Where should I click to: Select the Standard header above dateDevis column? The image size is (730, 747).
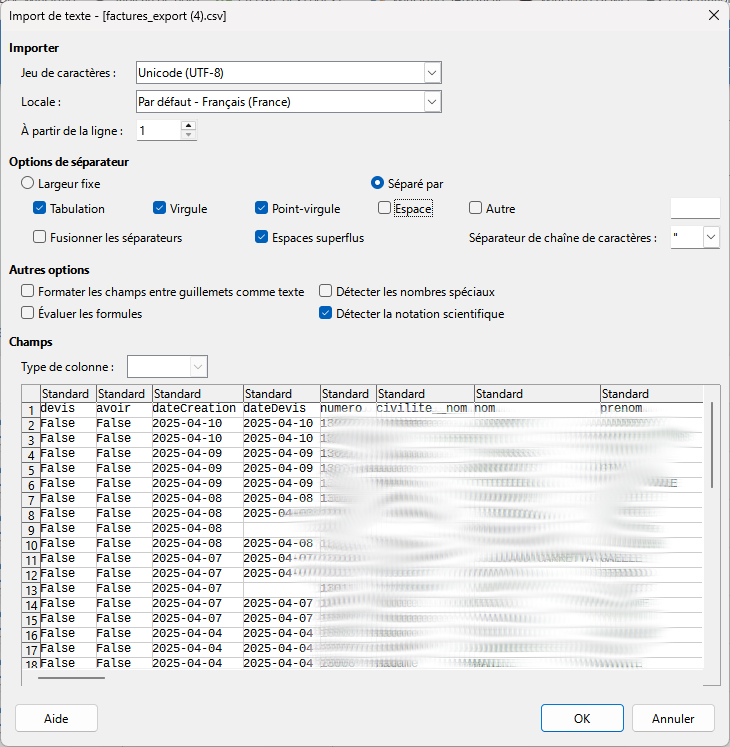(282, 394)
